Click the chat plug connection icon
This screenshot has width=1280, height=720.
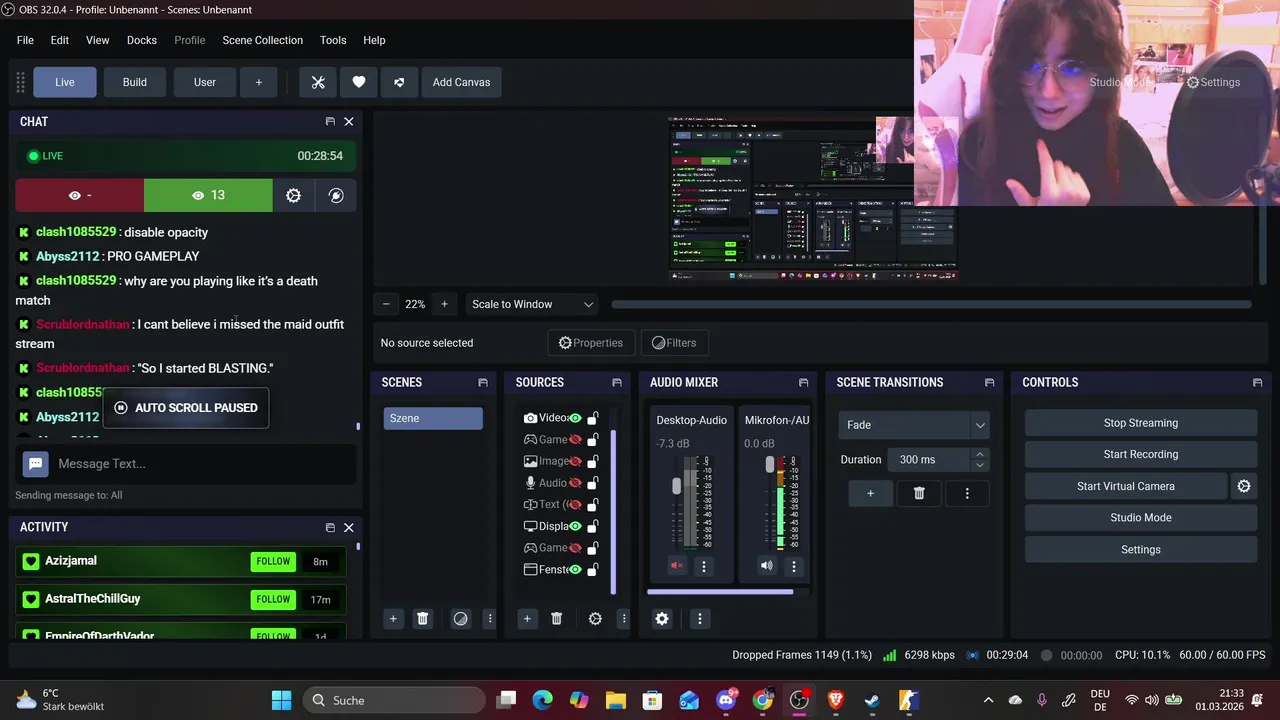336,196
